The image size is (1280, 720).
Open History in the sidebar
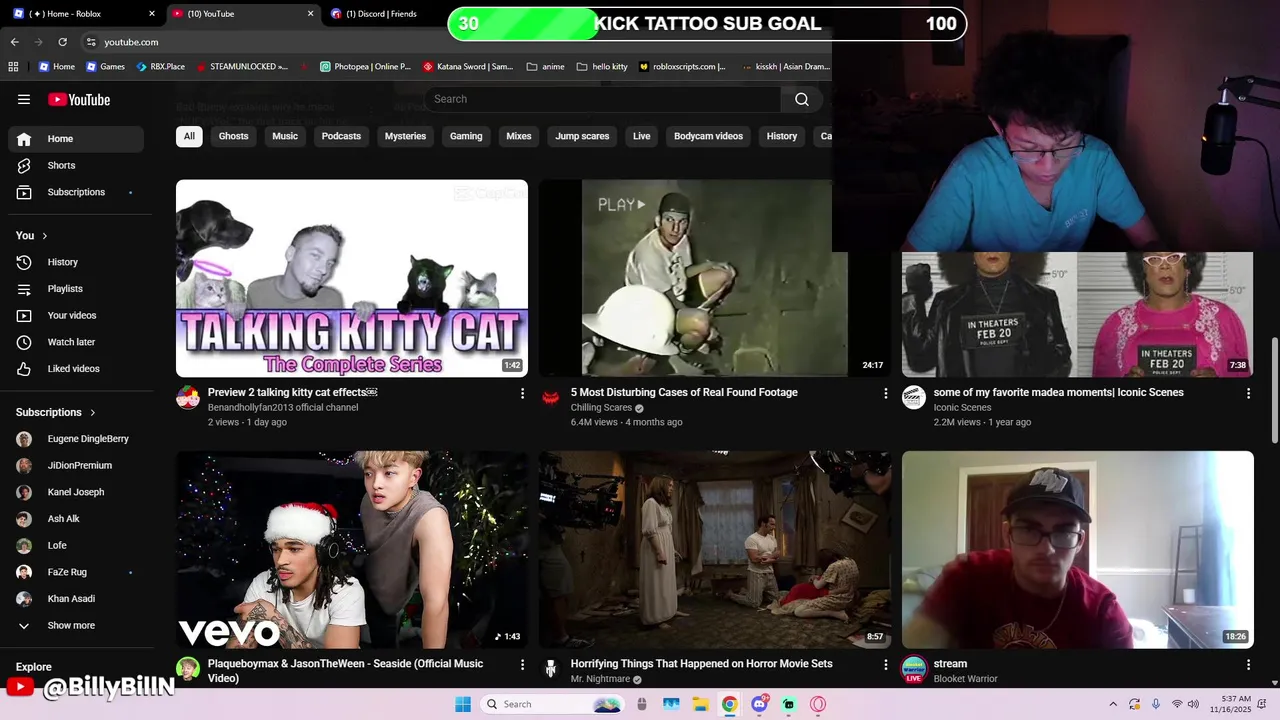76,262
